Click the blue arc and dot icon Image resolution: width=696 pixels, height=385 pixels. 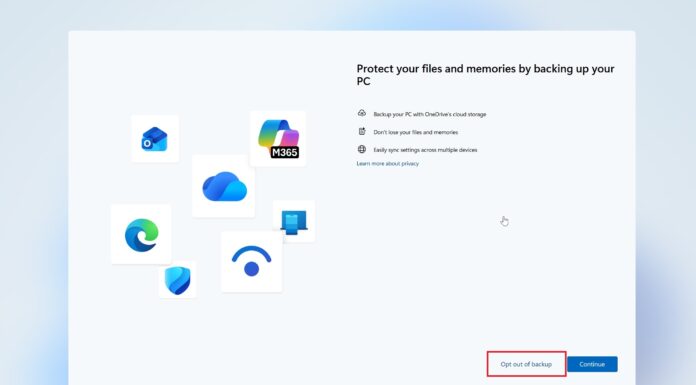[251, 262]
